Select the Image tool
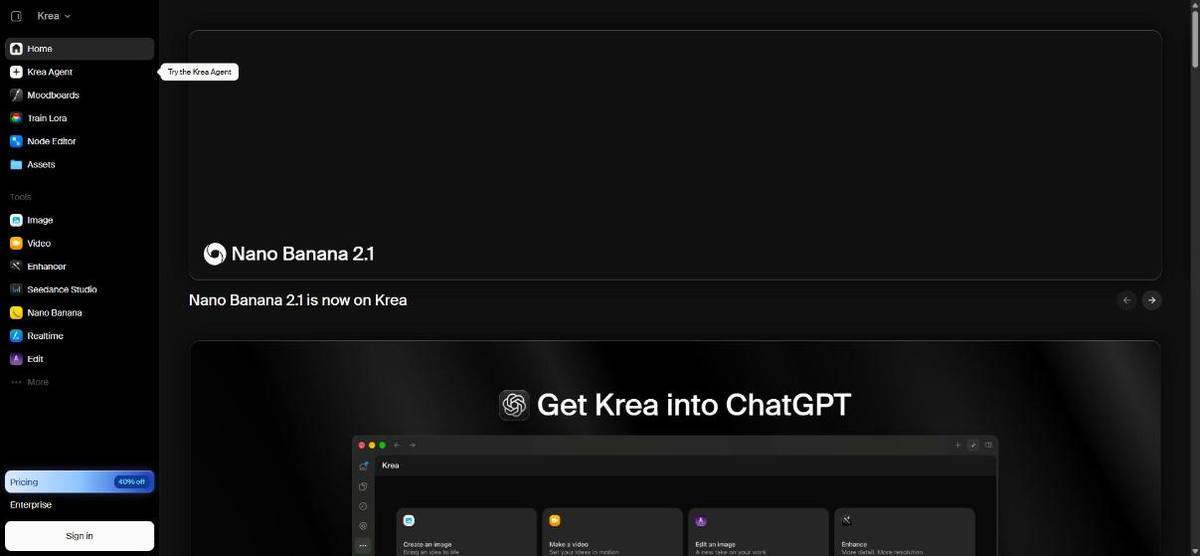The image size is (1200, 556). (x=80, y=220)
